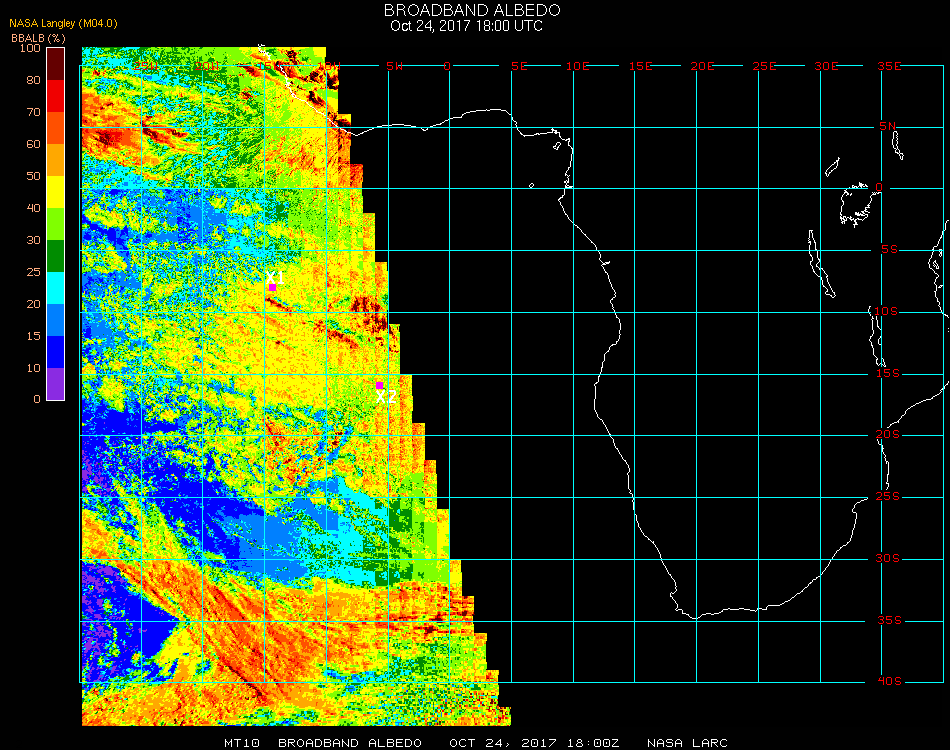Pick the yellow 40-50 legend swatch
The image size is (950, 750).
(56, 193)
